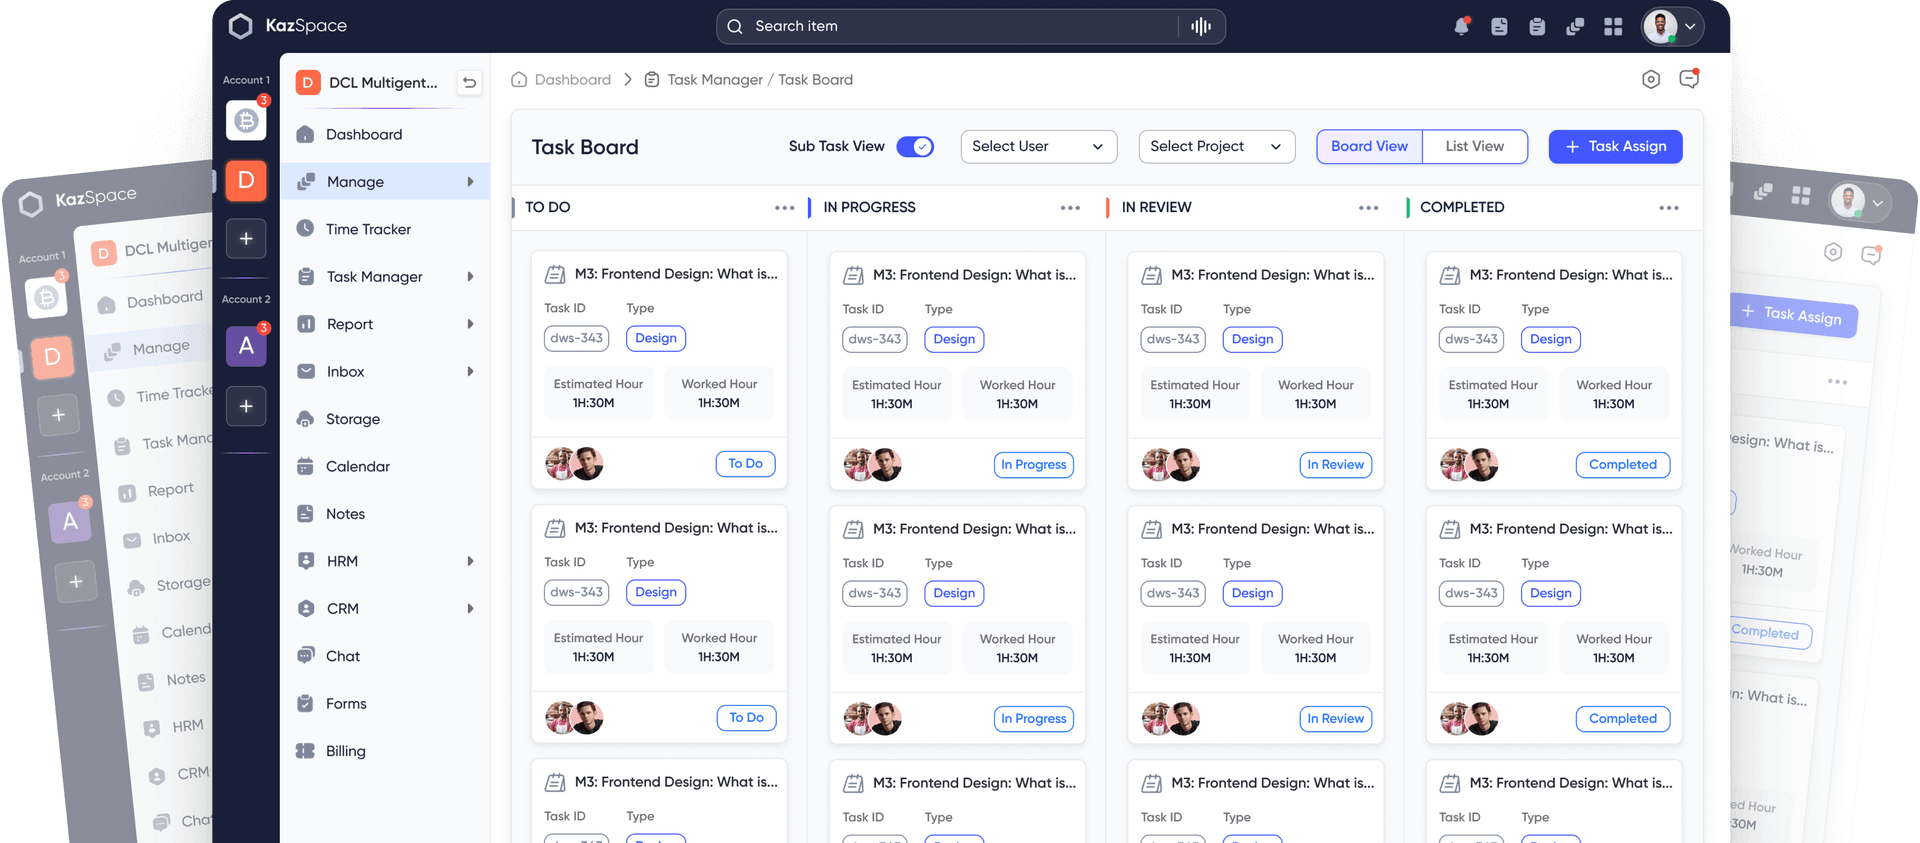This screenshot has width=1920, height=843.
Task: Click Completed status on first card
Action: pos(1622,464)
